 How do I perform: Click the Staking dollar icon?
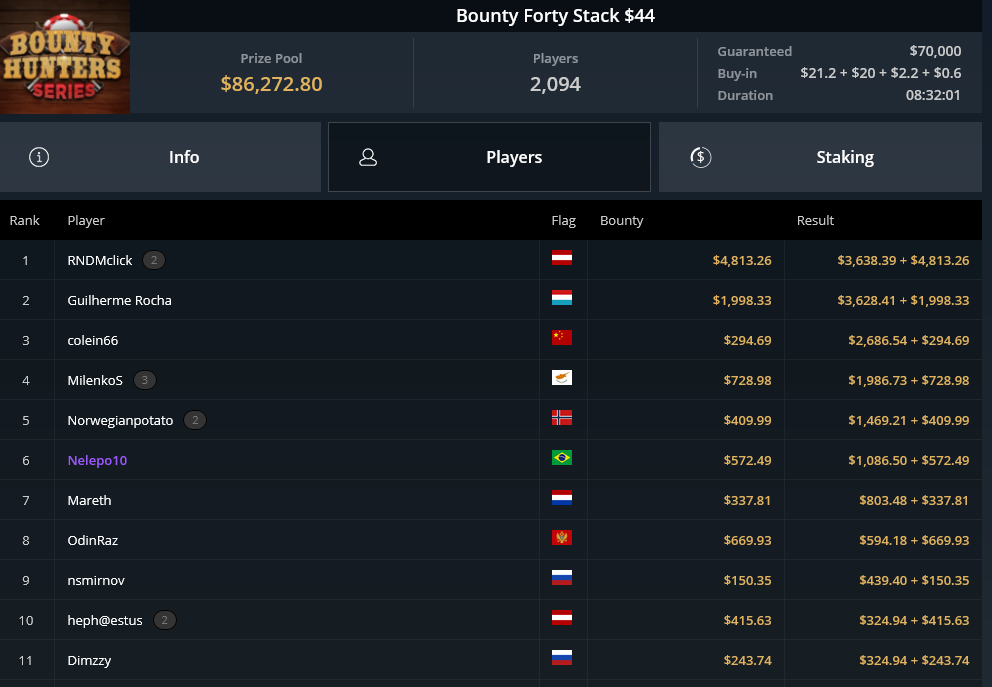(x=700, y=157)
